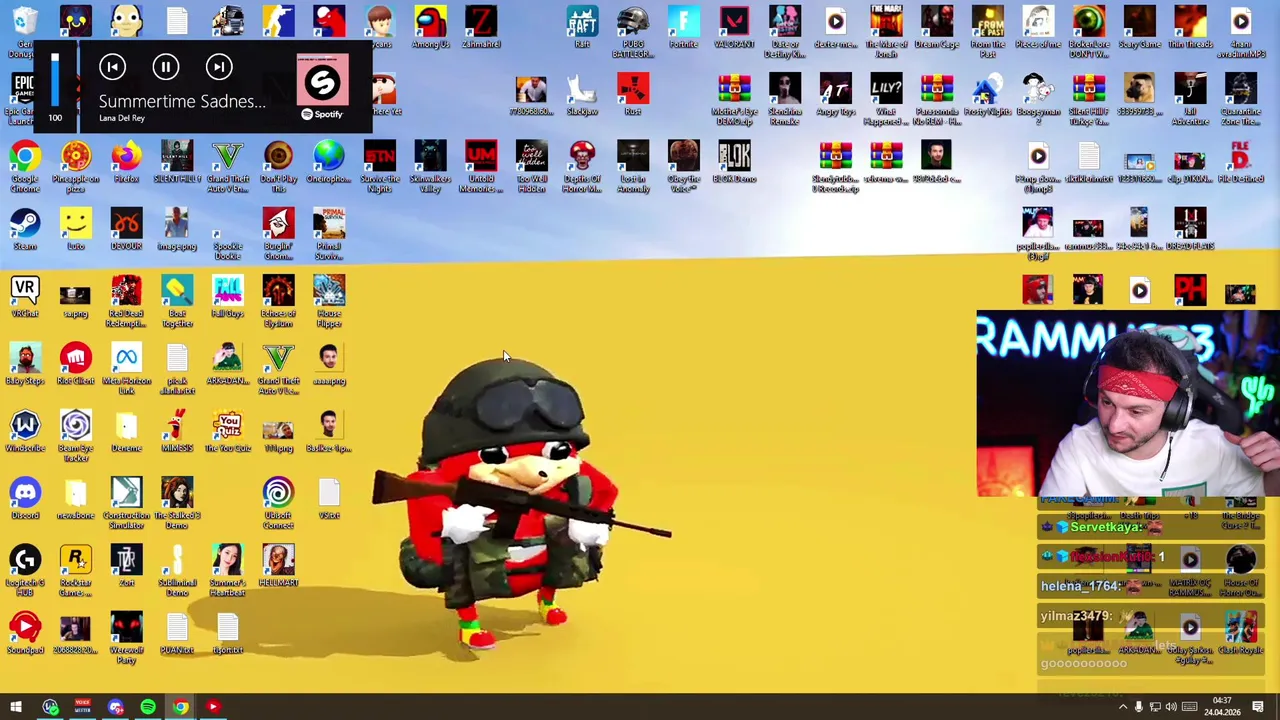1280x720 pixels.
Task: Select the Beam Eye Tracker icon
Action: click(76, 436)
